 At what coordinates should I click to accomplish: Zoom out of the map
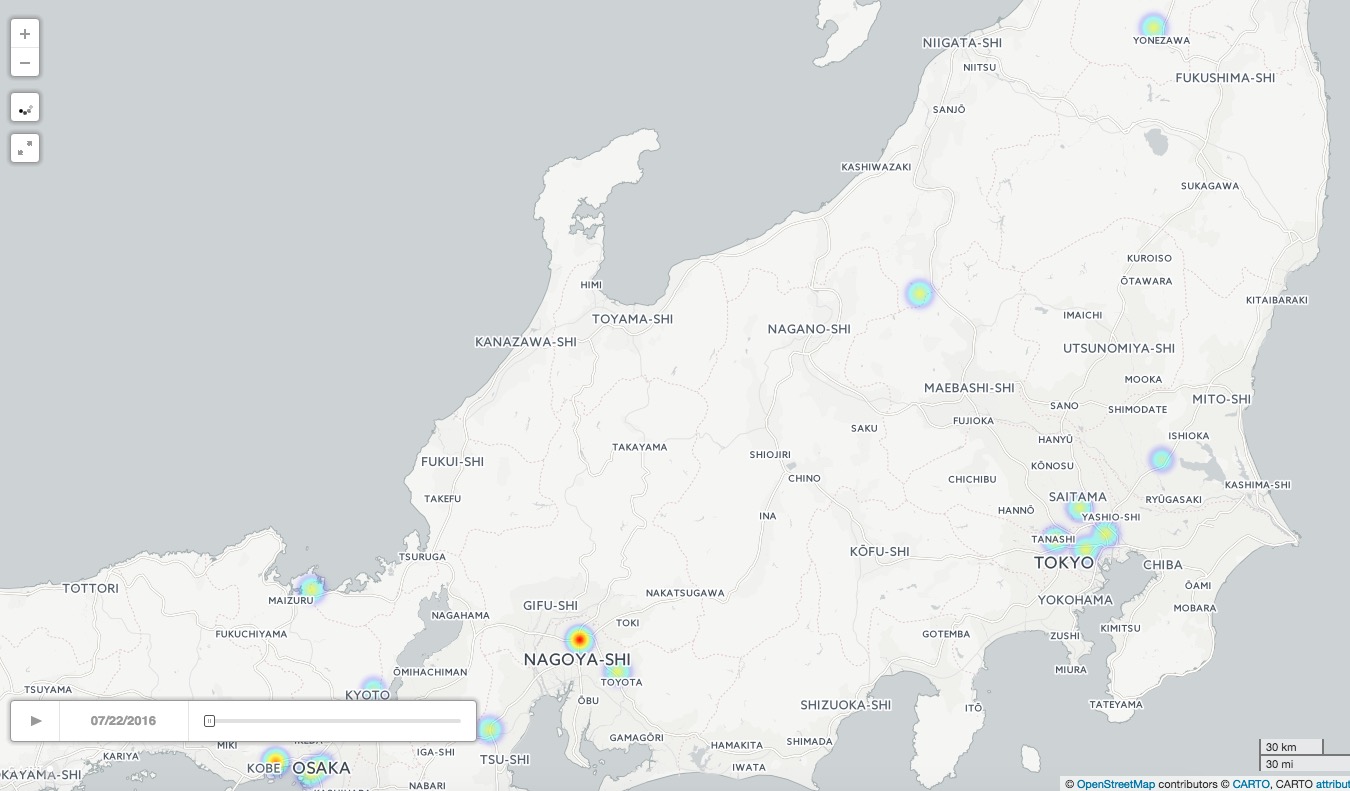pyautogui.click(x=25, y=63)
